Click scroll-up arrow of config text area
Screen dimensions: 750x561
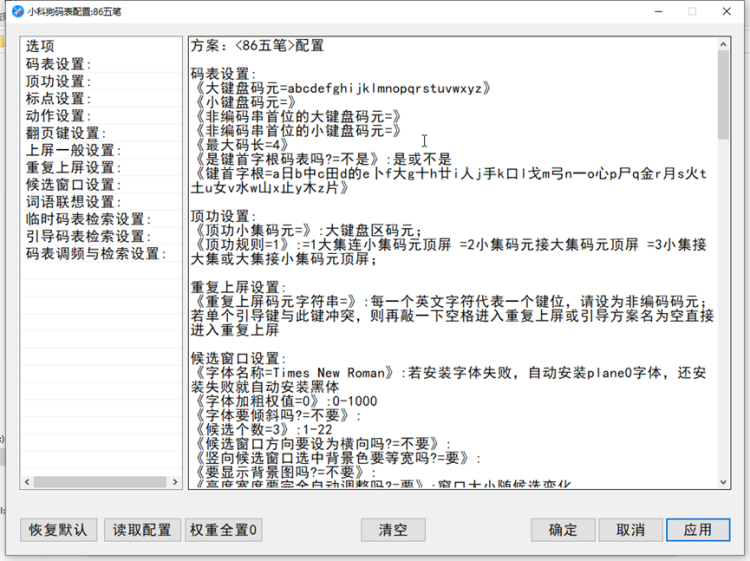723,44
